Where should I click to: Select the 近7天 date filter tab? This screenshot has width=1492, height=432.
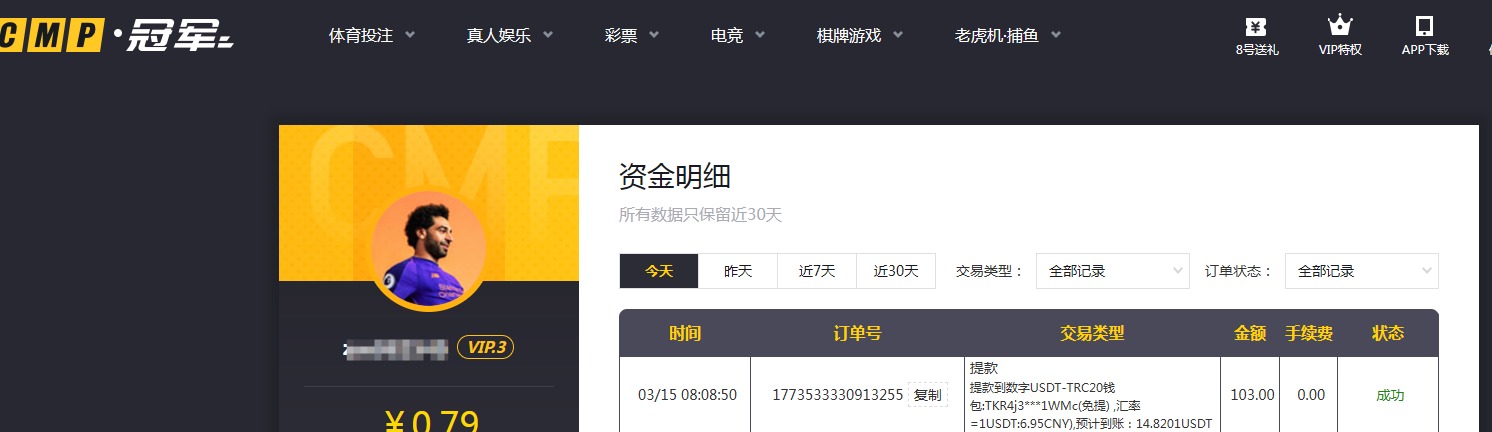point(817,271)
